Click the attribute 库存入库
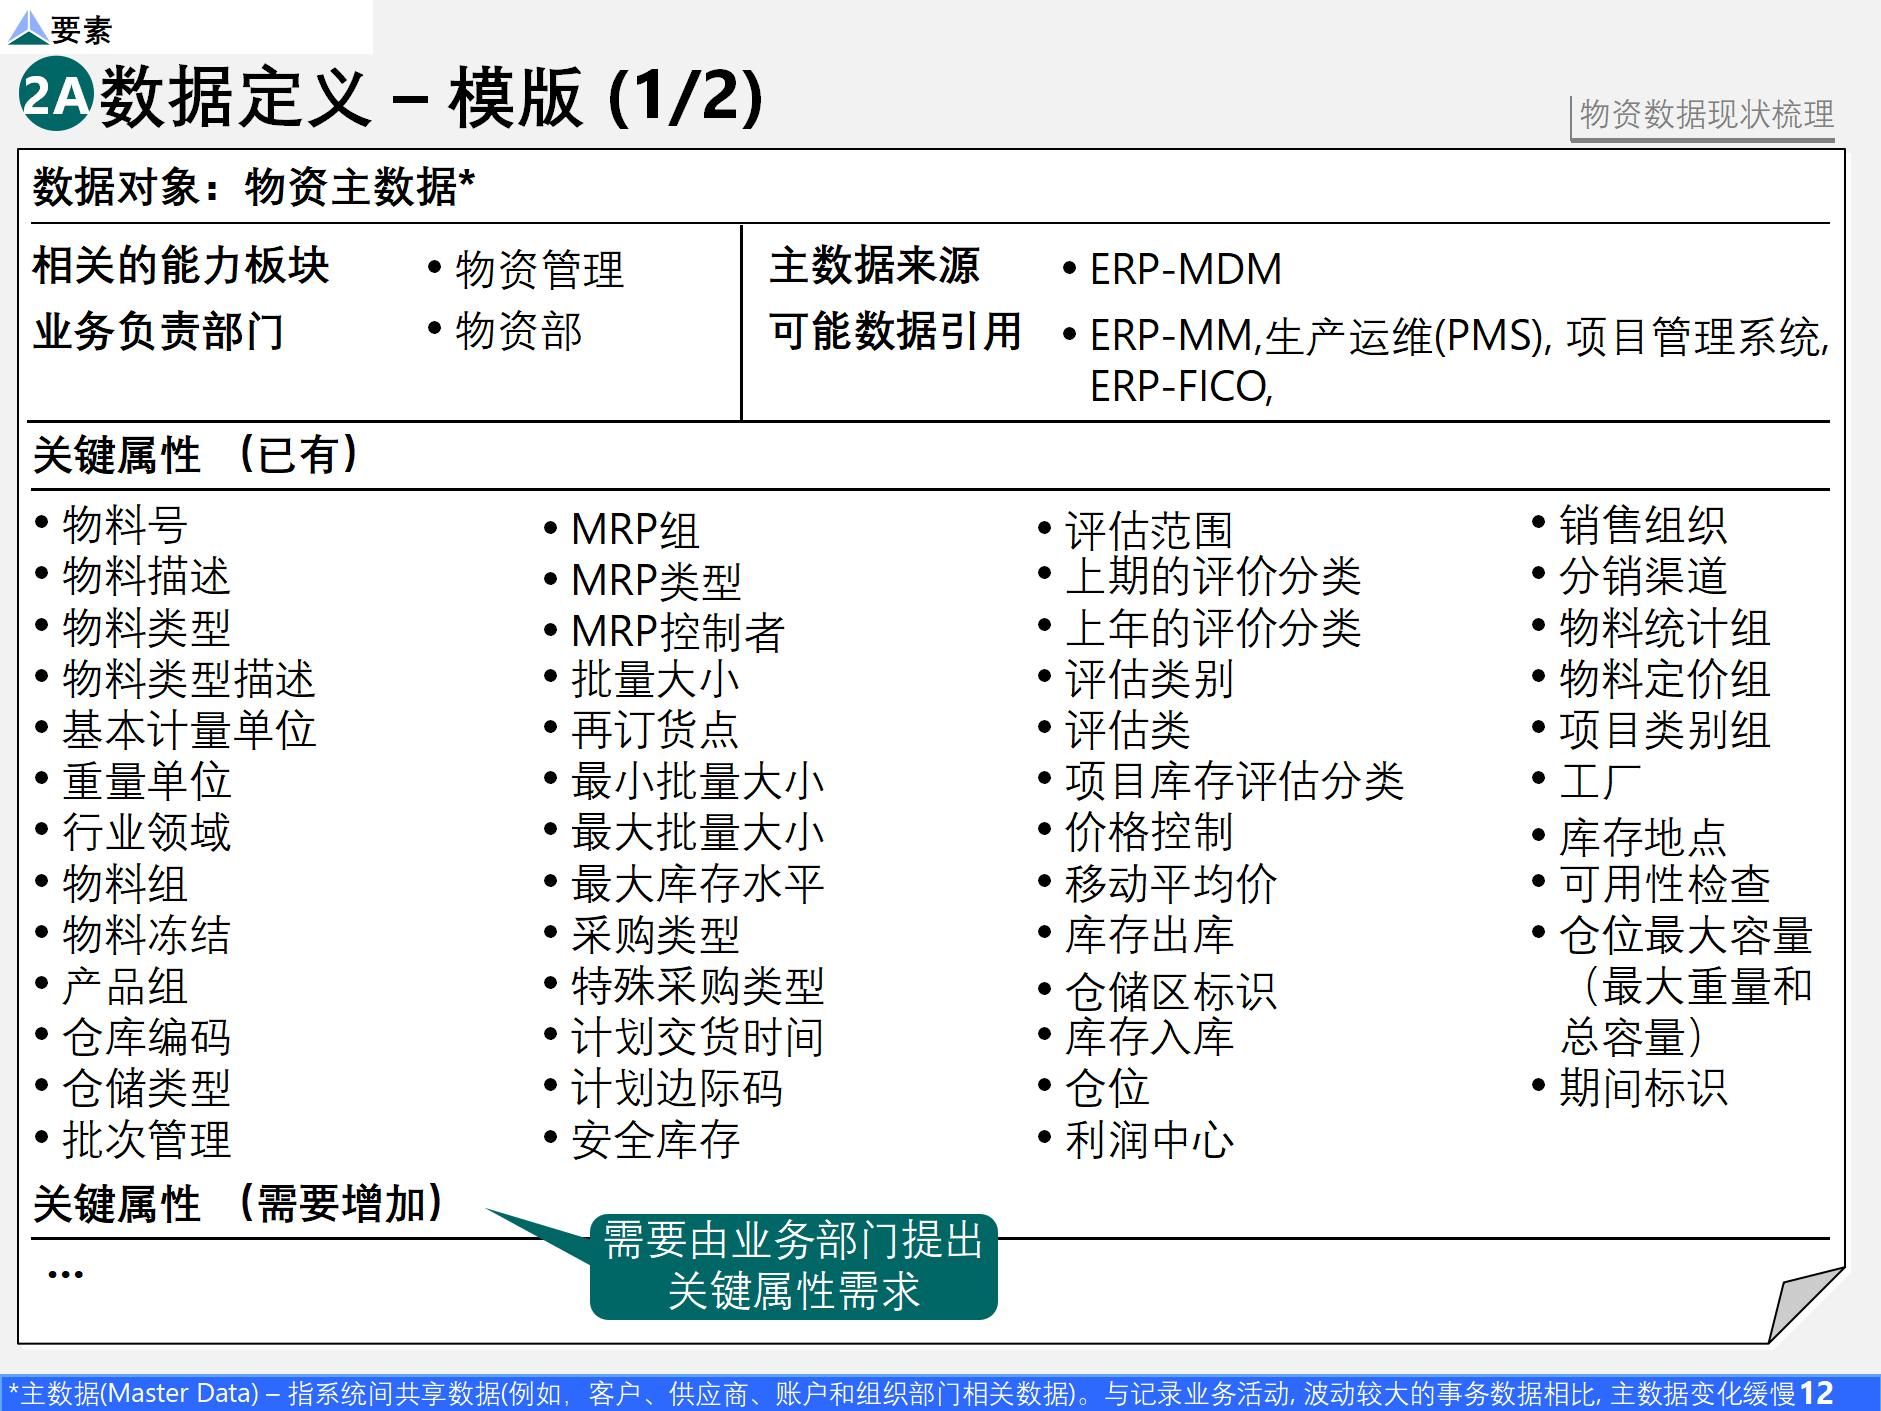1881x1411 pixels. 1149,1038
